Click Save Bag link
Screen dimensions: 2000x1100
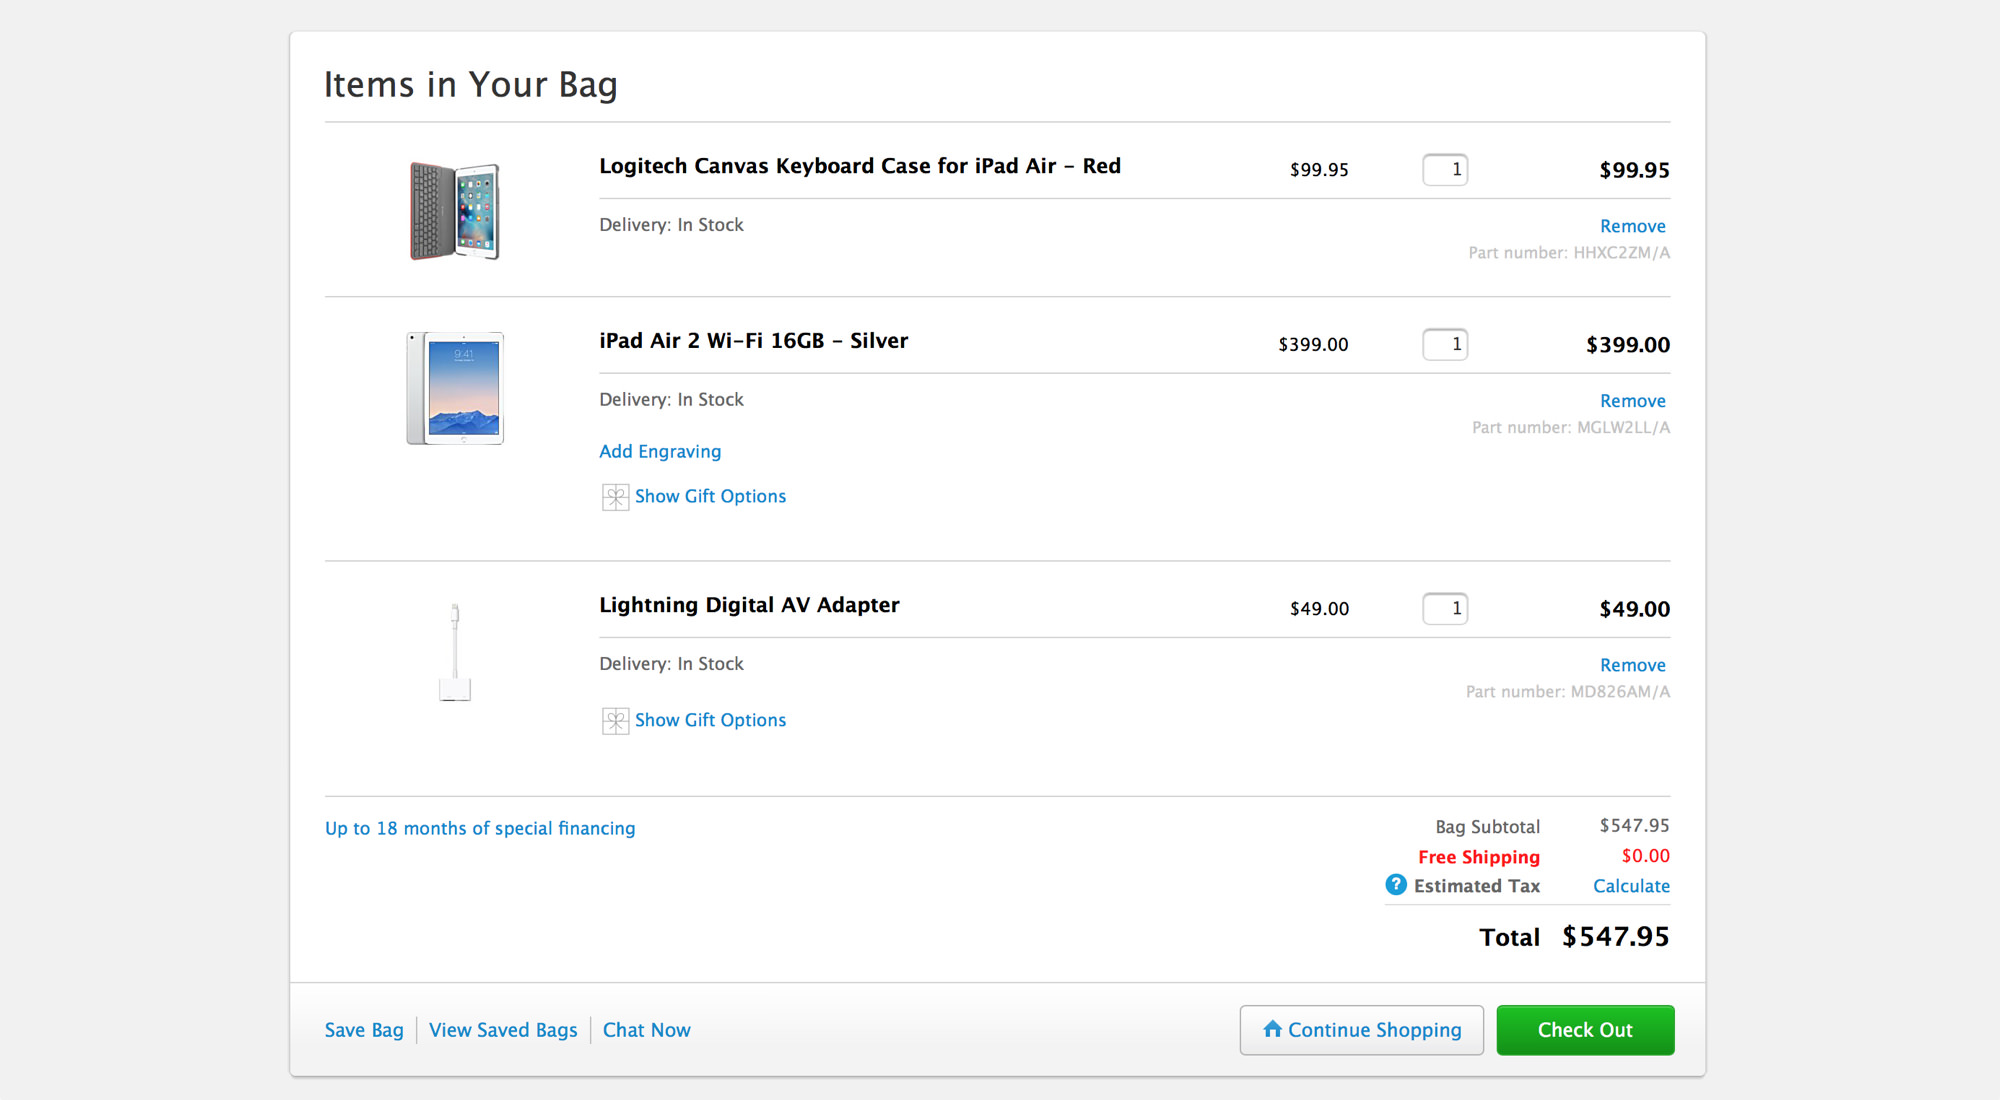[364, 1030]
